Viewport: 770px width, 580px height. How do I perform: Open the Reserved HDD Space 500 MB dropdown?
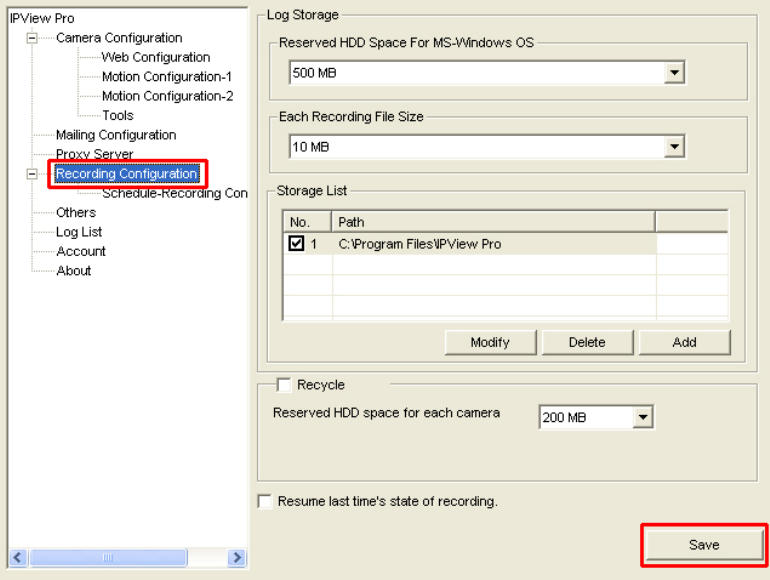674,73
